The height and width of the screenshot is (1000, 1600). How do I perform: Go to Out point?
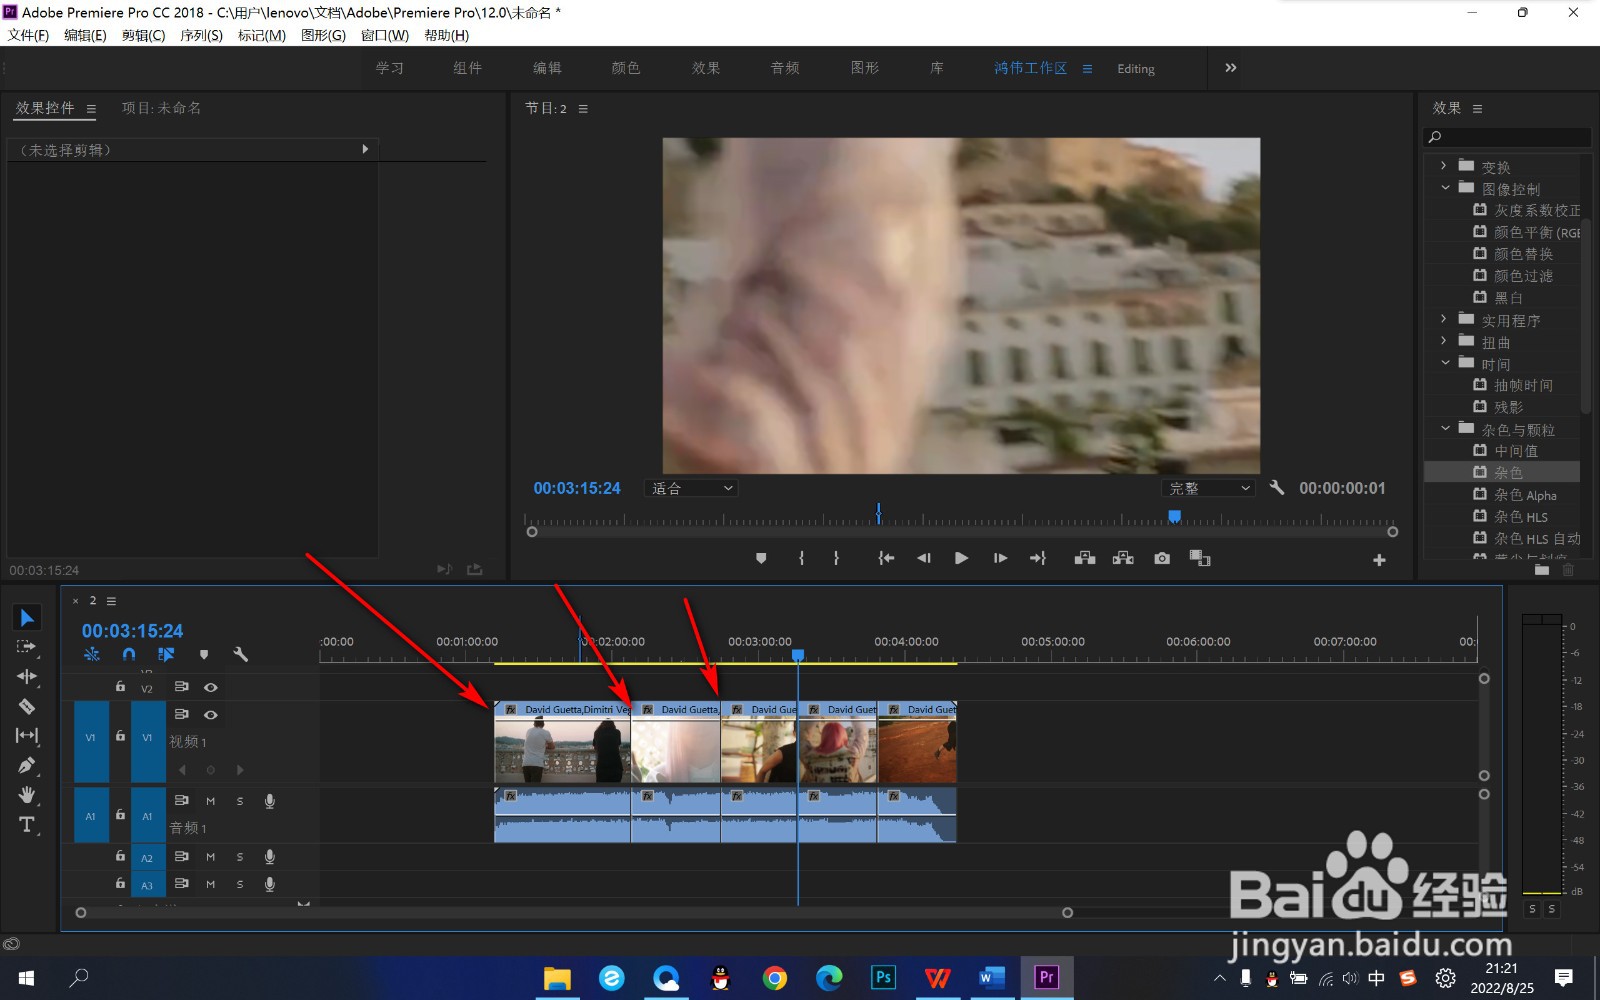pos(1038,558)
